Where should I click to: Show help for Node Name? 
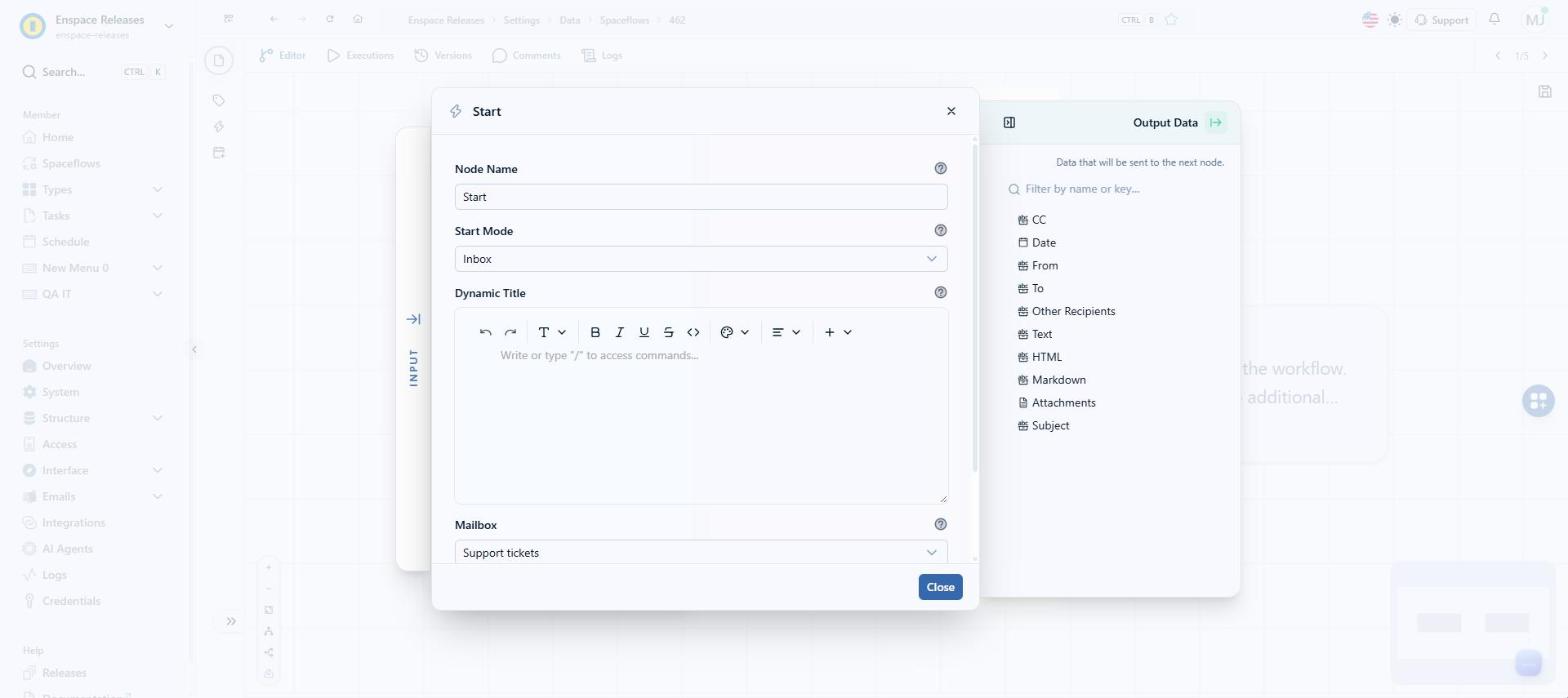(940, 169)
